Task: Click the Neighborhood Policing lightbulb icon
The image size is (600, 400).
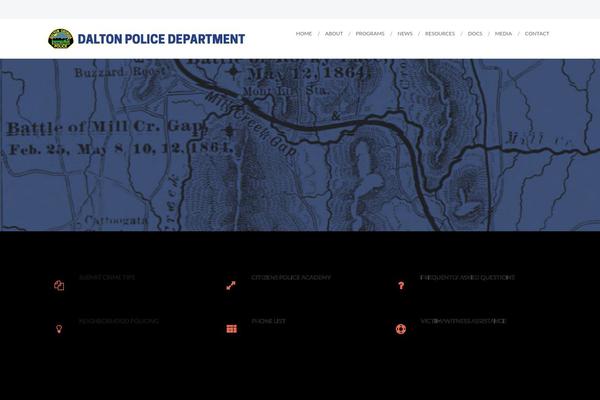Action: pyautogui.click(x=59, y=329)
